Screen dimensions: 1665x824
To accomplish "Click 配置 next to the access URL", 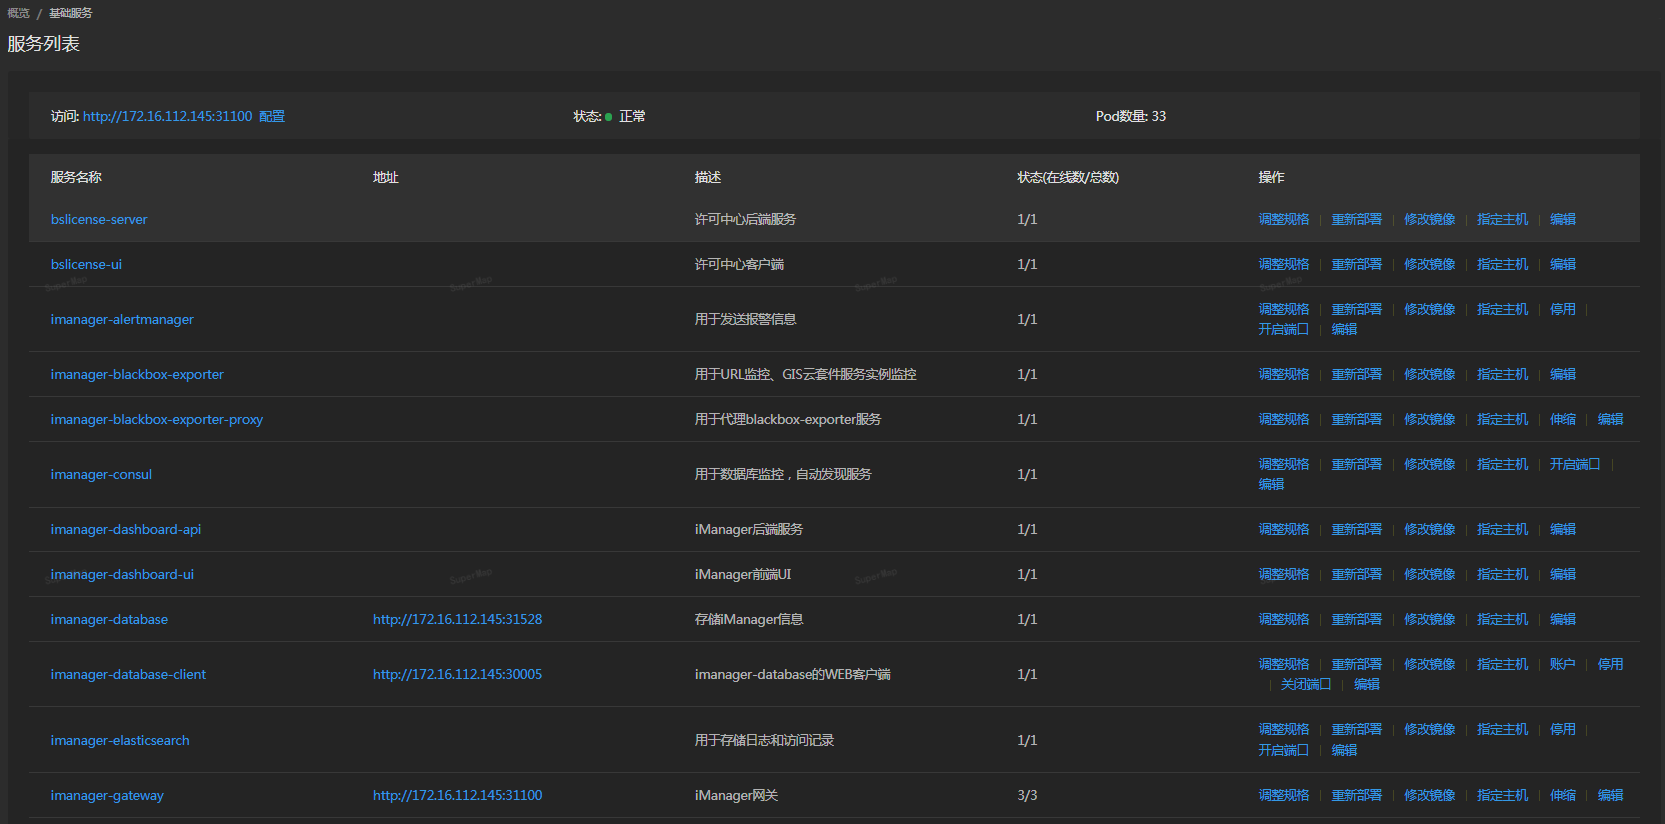I will click(x=272, y=116).
